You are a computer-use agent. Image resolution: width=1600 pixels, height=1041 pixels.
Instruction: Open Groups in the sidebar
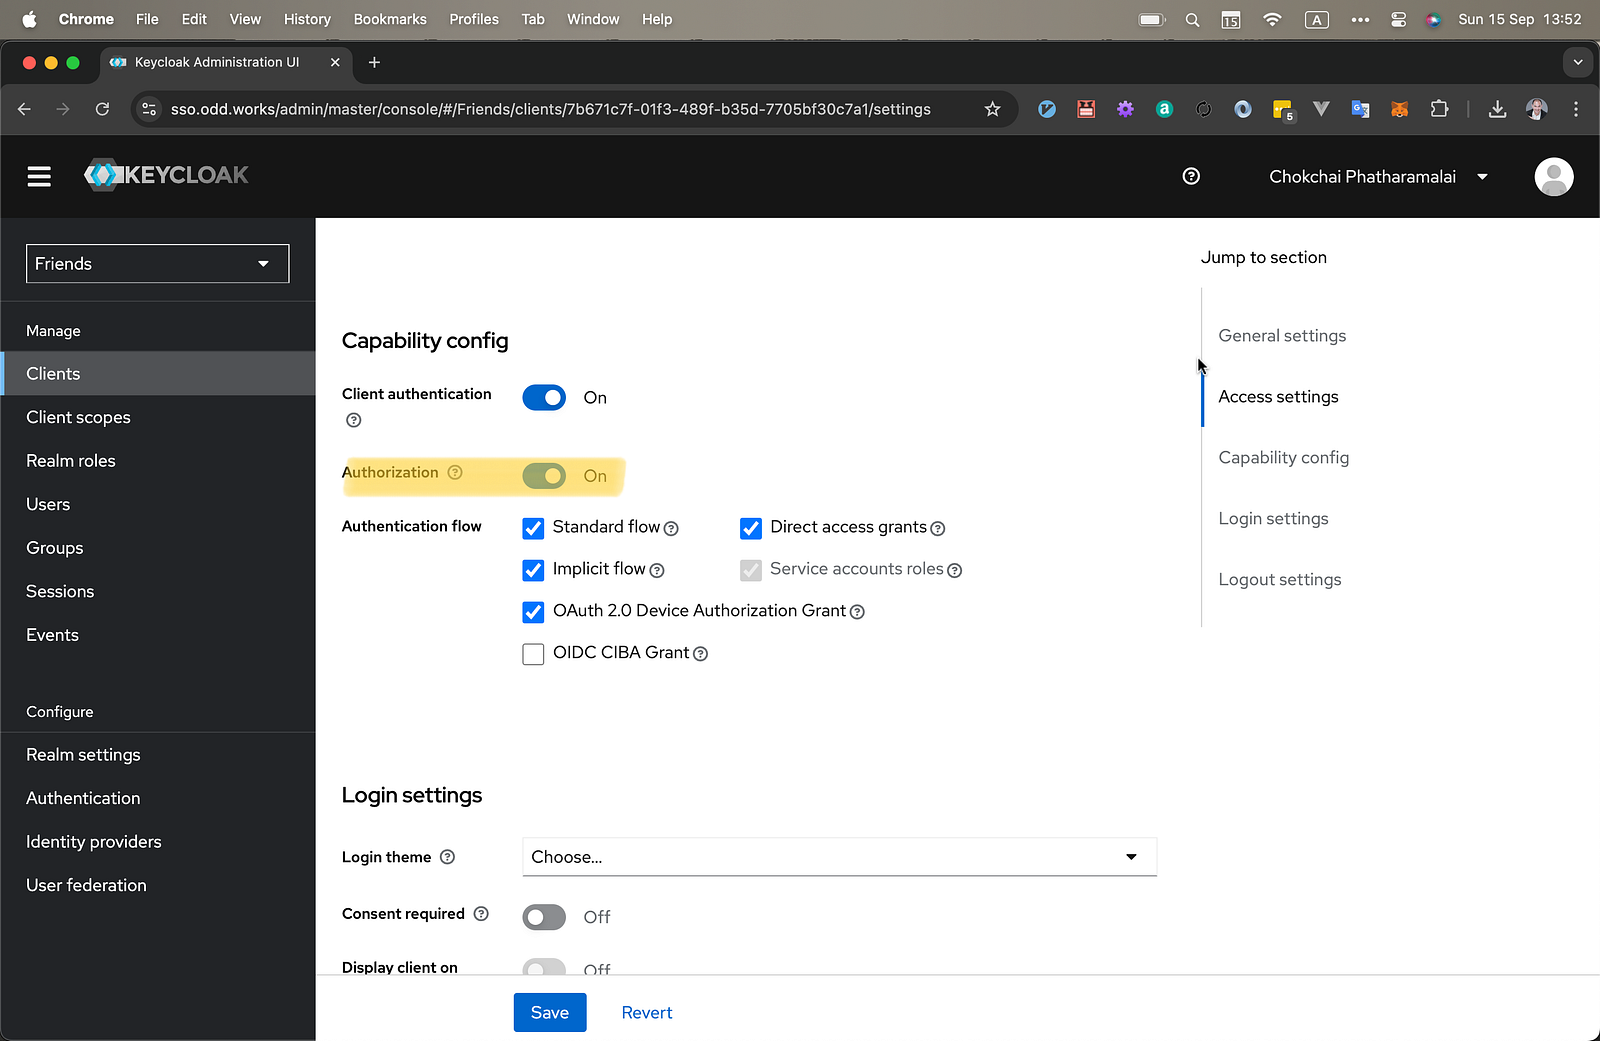pyautogui.click(x=158, y=548)
